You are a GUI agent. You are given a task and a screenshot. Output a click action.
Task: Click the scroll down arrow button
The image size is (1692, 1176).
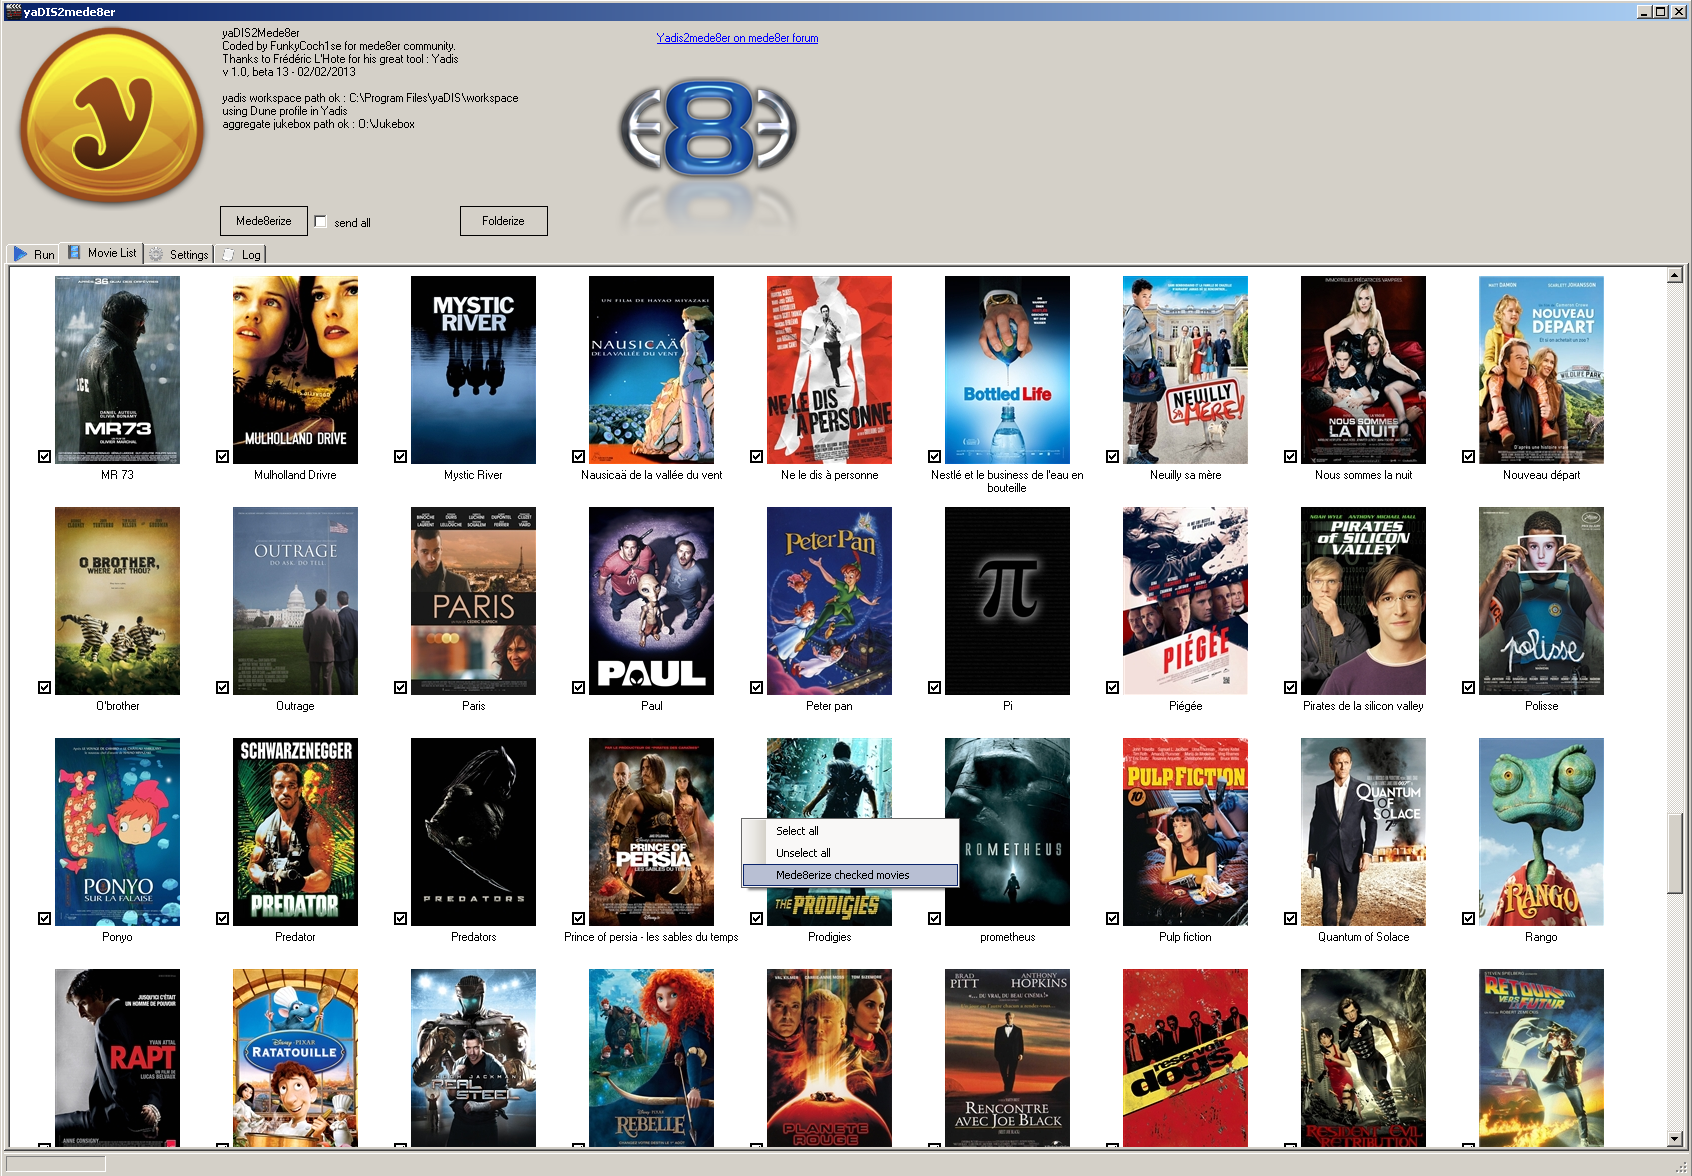pyautogui.click(x=1675, y=1139)
